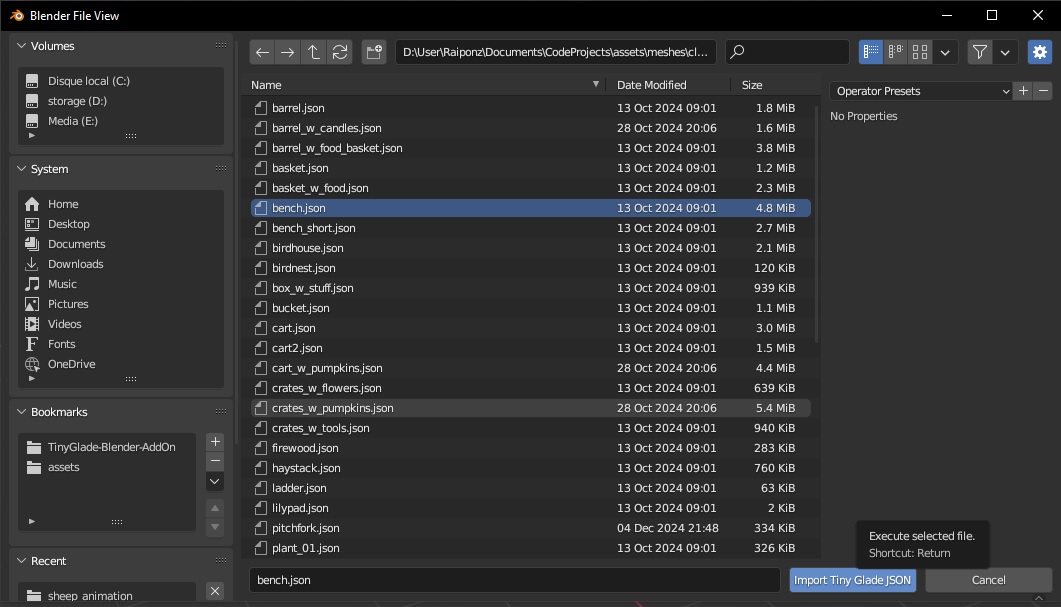The height and width of the screenshot is (607, 1061).
Task: Switch to thumbnails display mode
Action: click(920, 52)
